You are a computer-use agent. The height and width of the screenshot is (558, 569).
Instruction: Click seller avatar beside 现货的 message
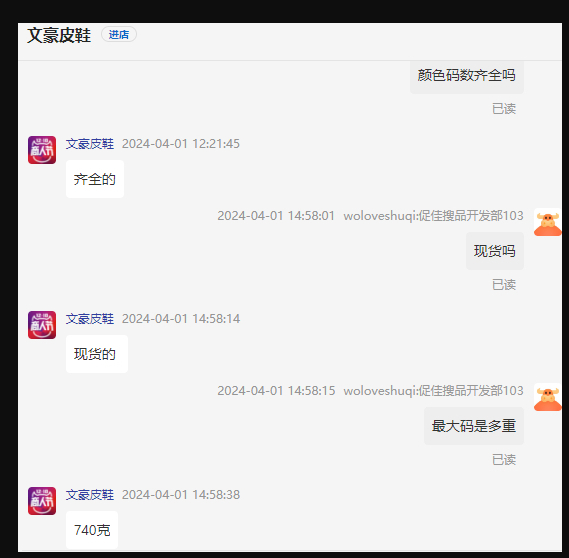(42, 325)
